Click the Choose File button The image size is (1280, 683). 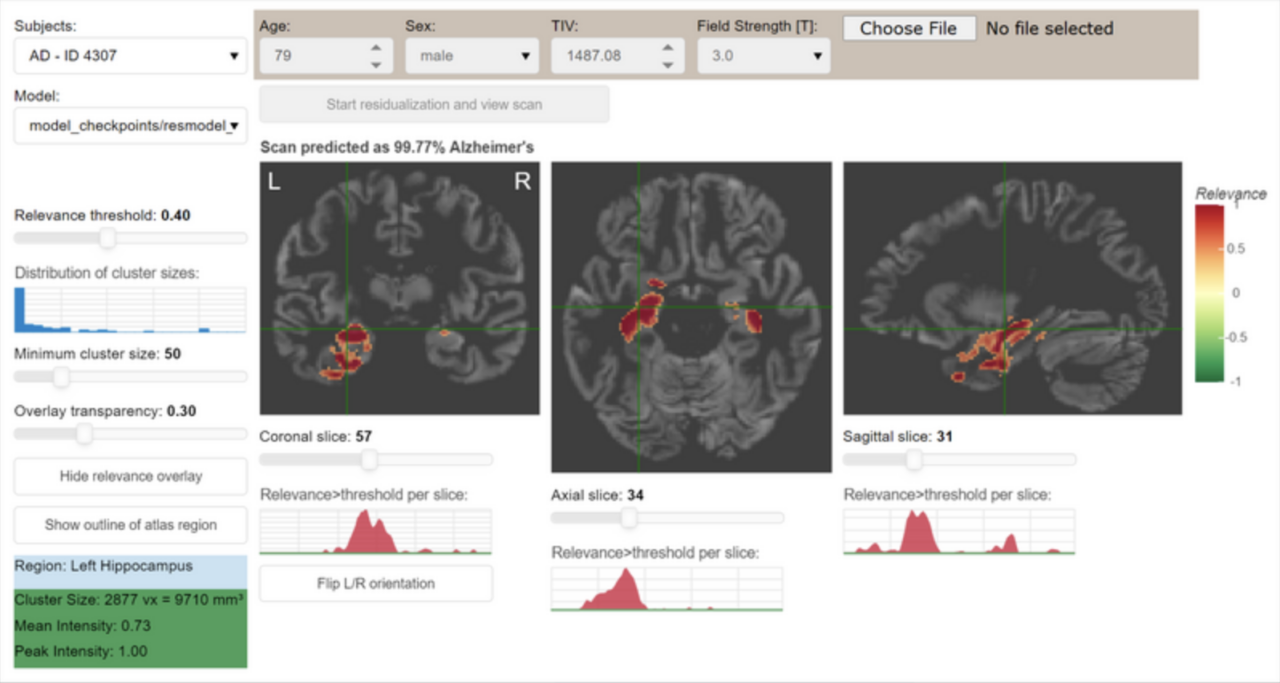(x=908, y=28)
